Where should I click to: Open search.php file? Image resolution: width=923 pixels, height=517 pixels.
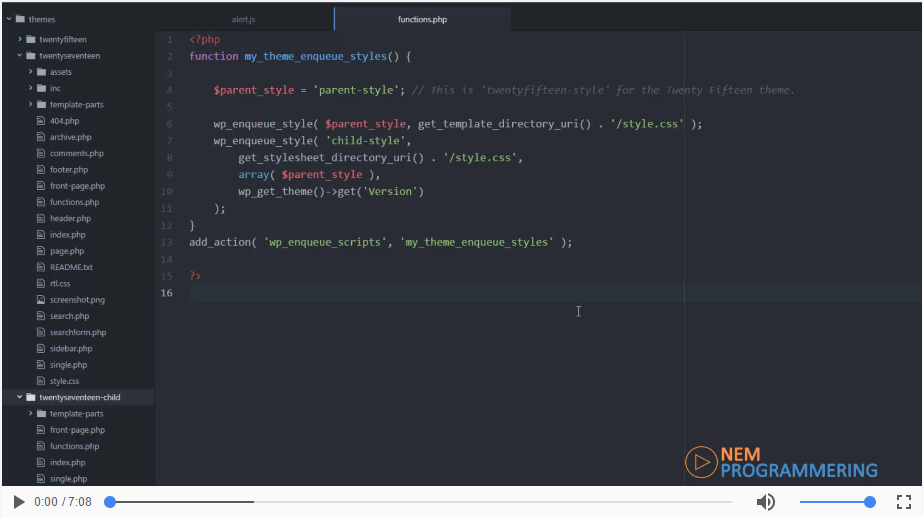(69, 316)
